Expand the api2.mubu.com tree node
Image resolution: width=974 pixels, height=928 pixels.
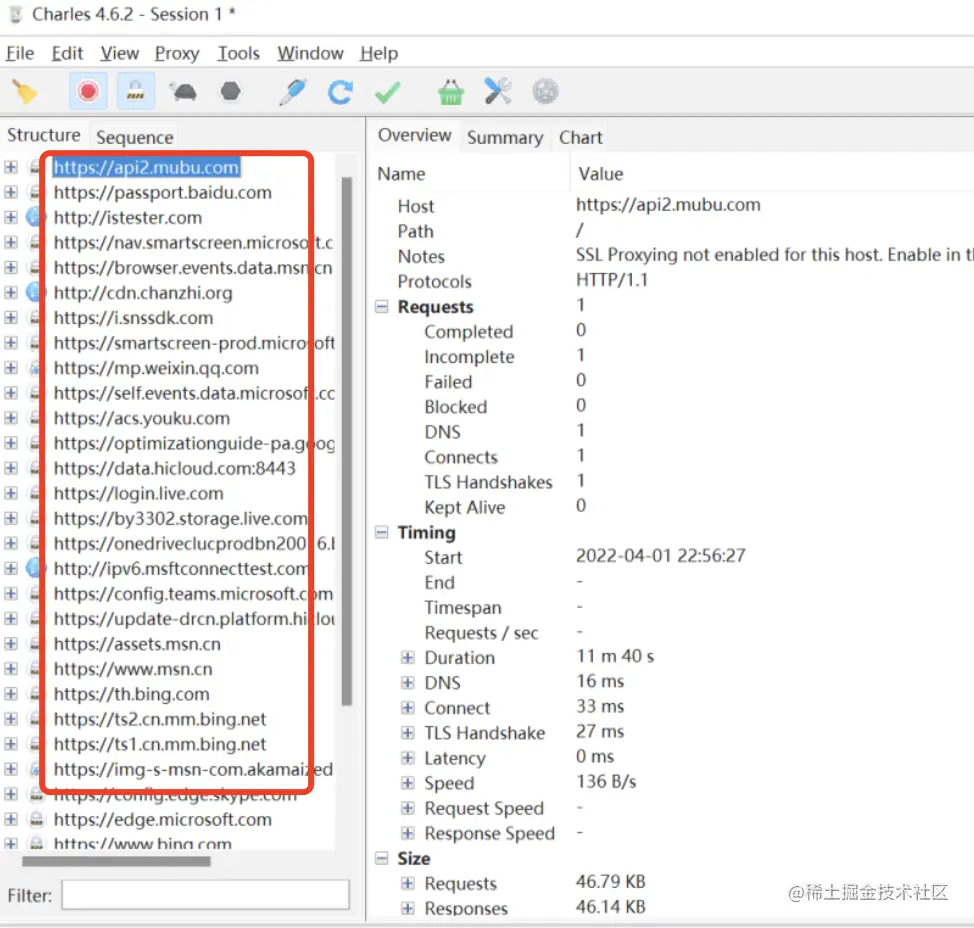coord(11,167)
